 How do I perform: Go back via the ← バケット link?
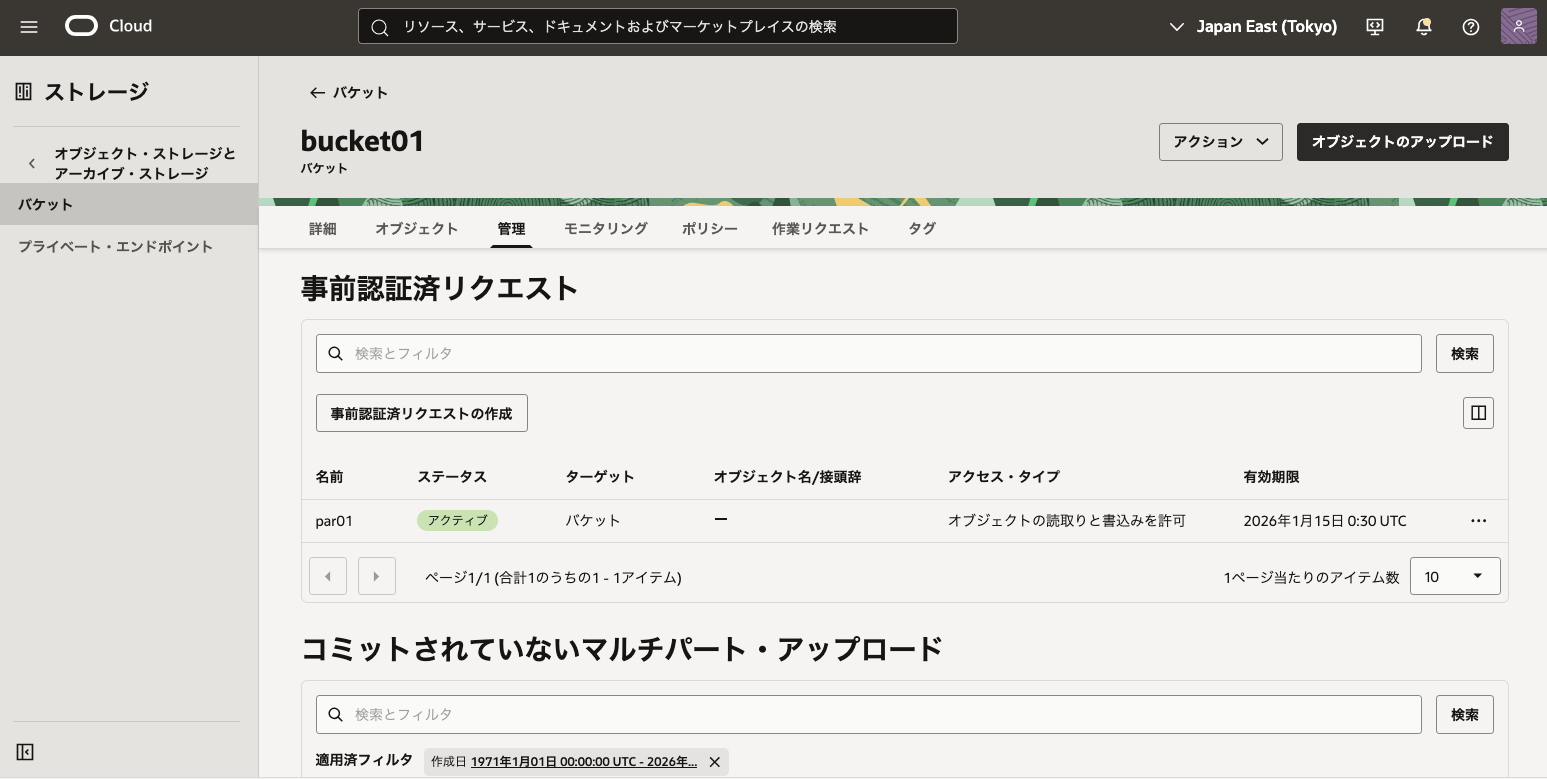(x=348, y=92)
